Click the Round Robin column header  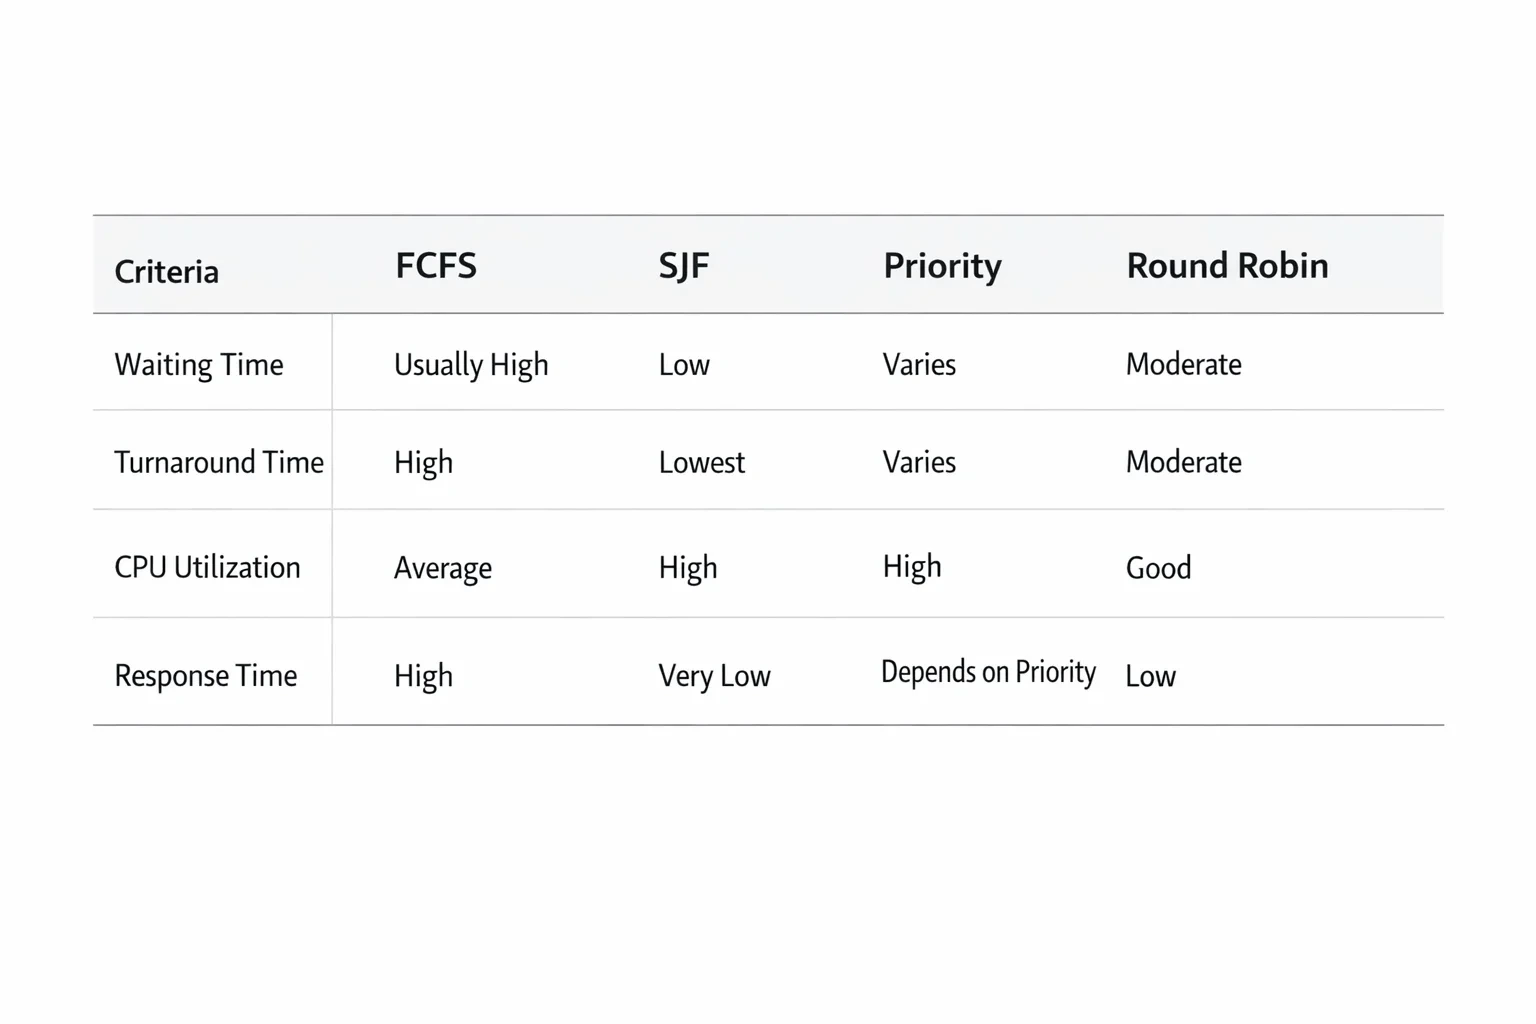click(x=1227, y=266)
